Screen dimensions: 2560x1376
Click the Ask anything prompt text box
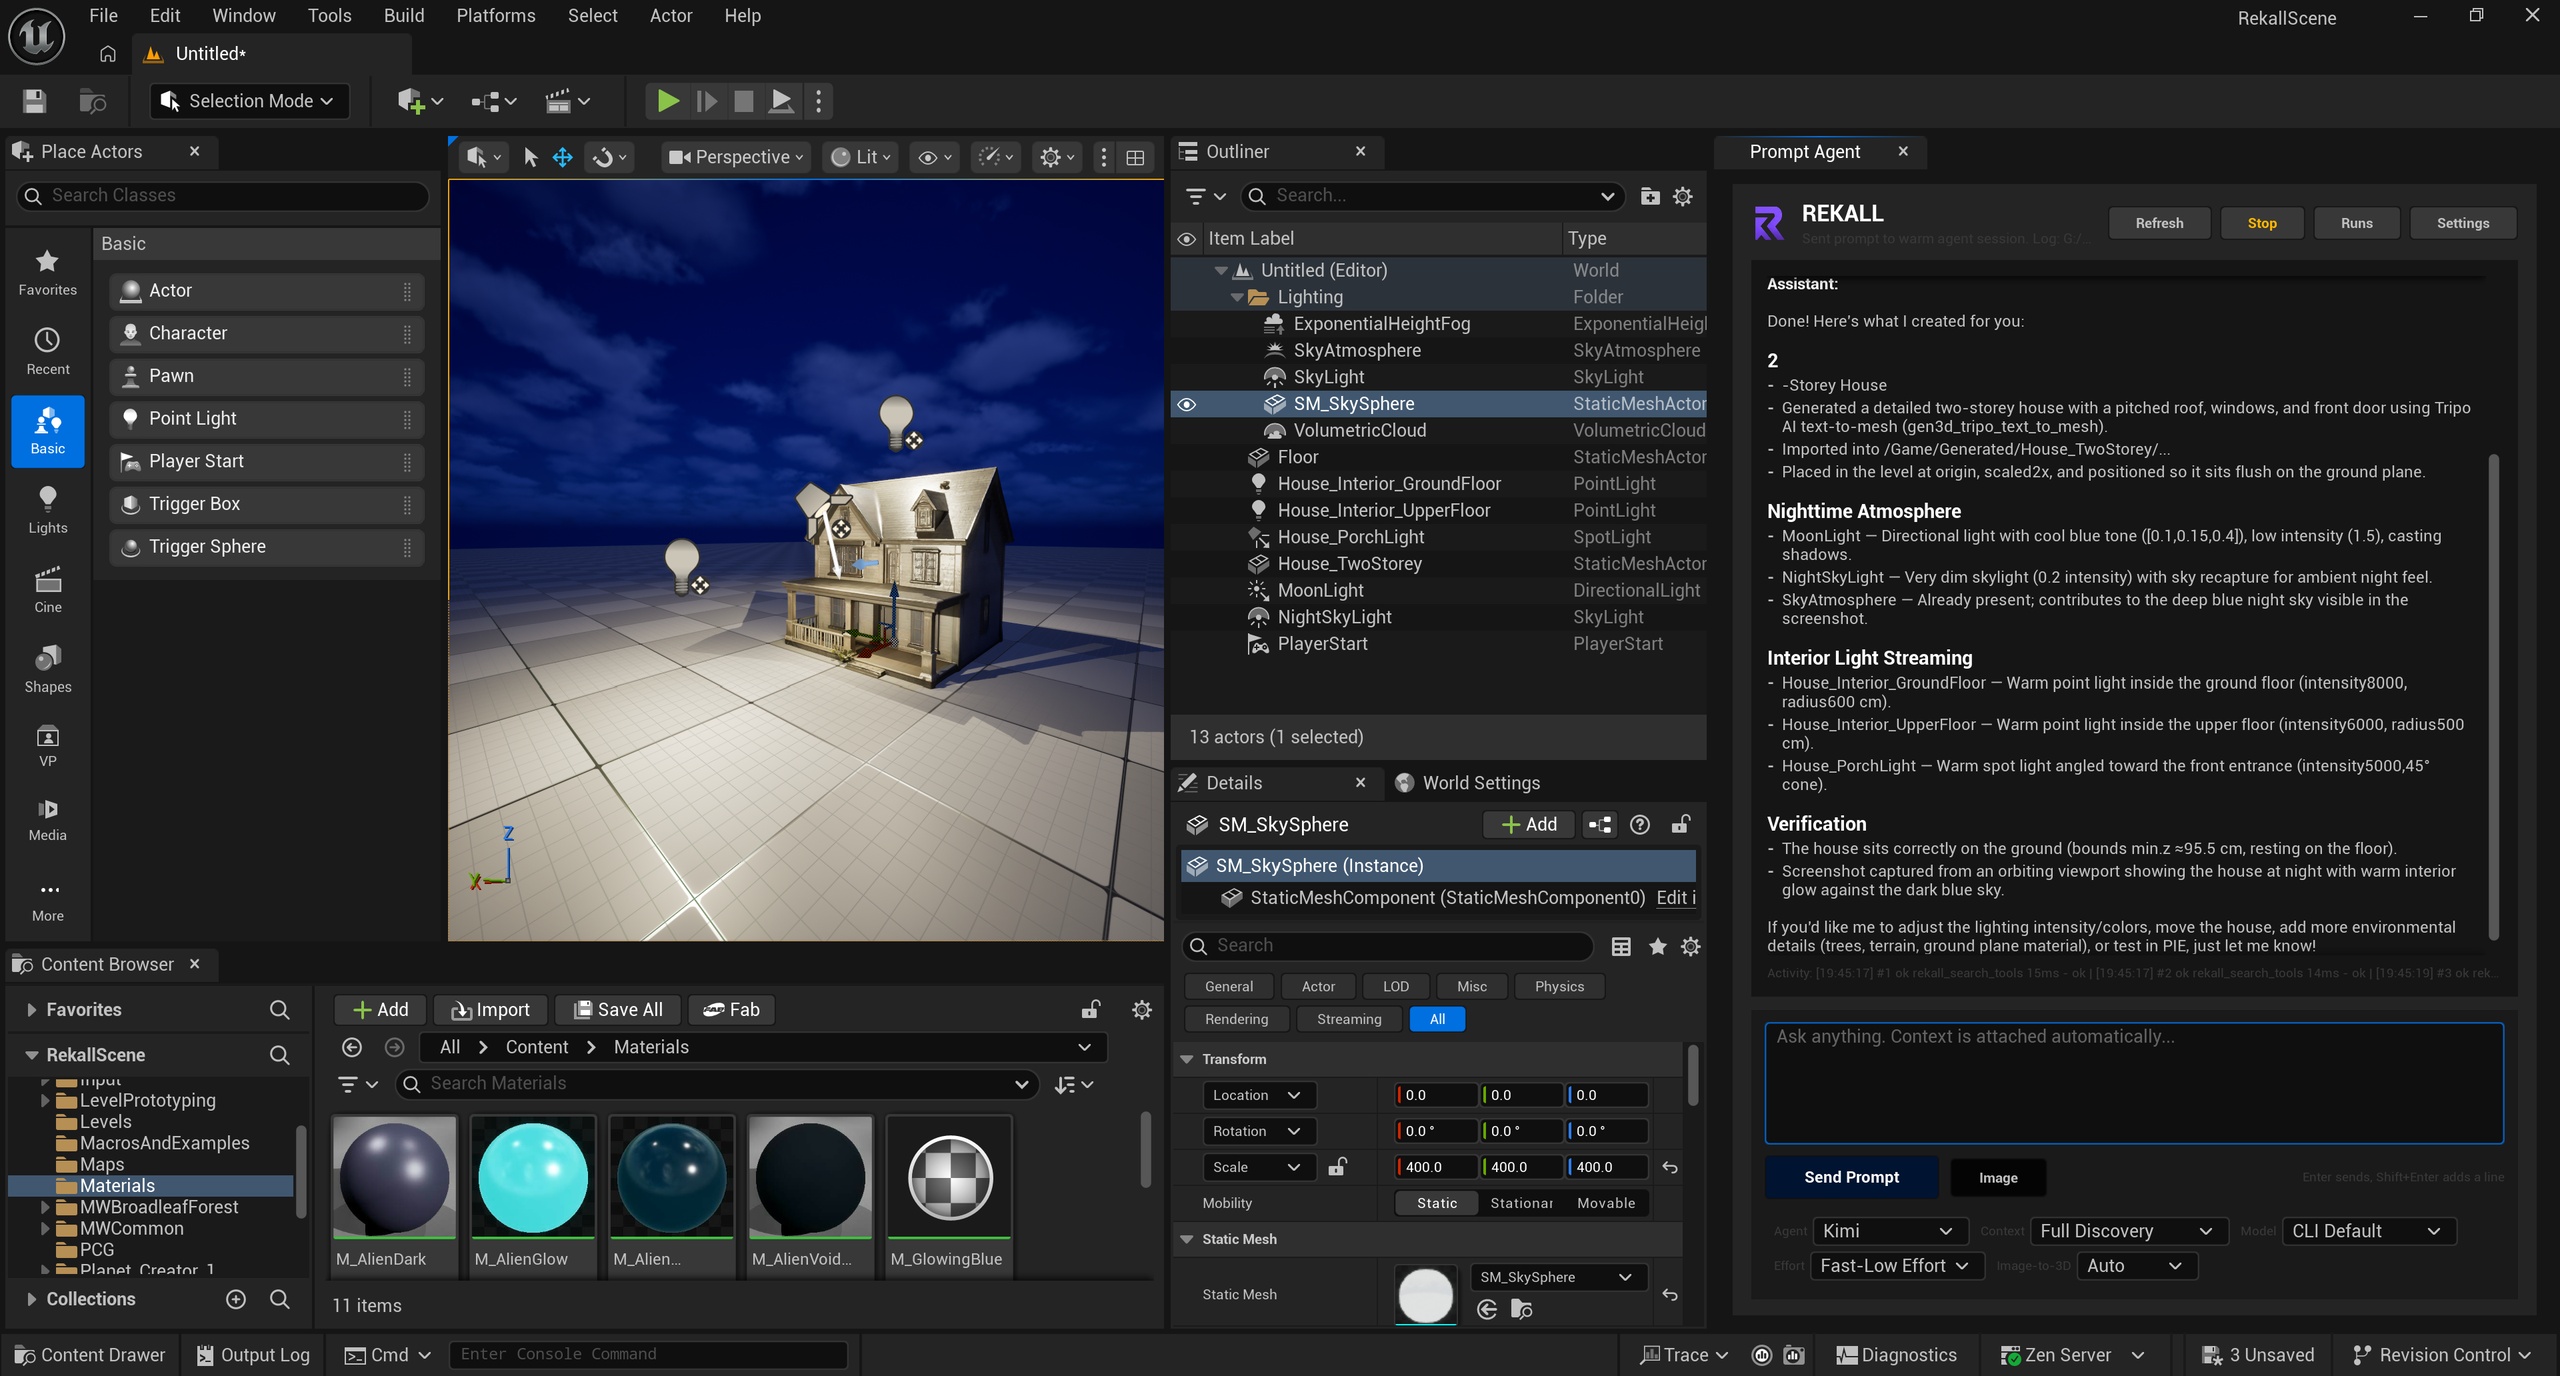(2134, 1083)
